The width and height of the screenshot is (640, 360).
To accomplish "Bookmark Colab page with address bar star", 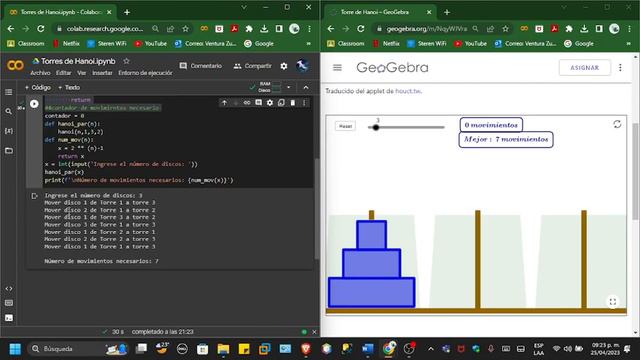I will (x=185, y=29).
